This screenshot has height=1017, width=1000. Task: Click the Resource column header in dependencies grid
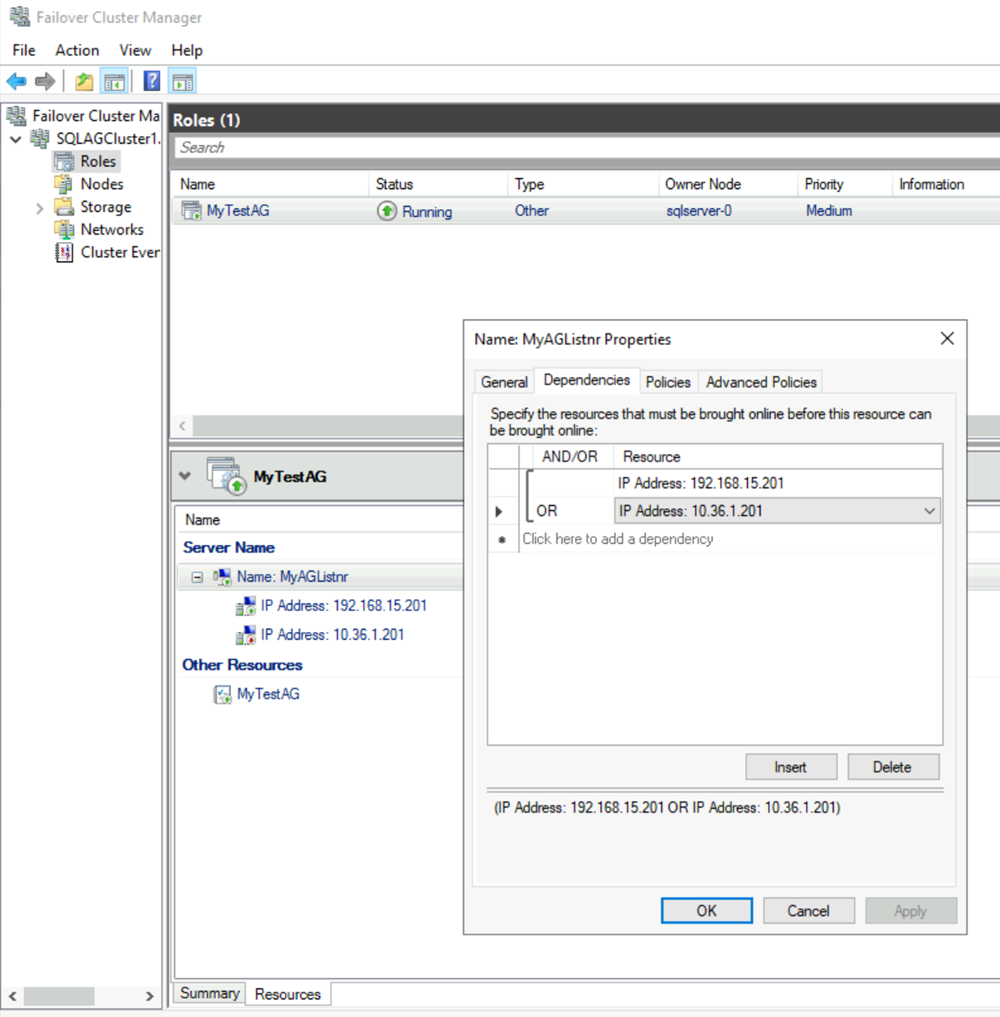[x=778, y=457]
